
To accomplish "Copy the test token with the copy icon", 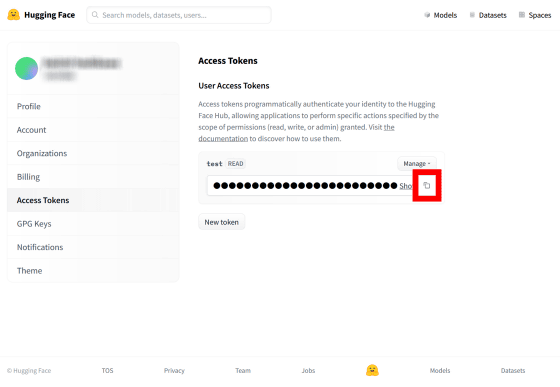I will 427,185.
